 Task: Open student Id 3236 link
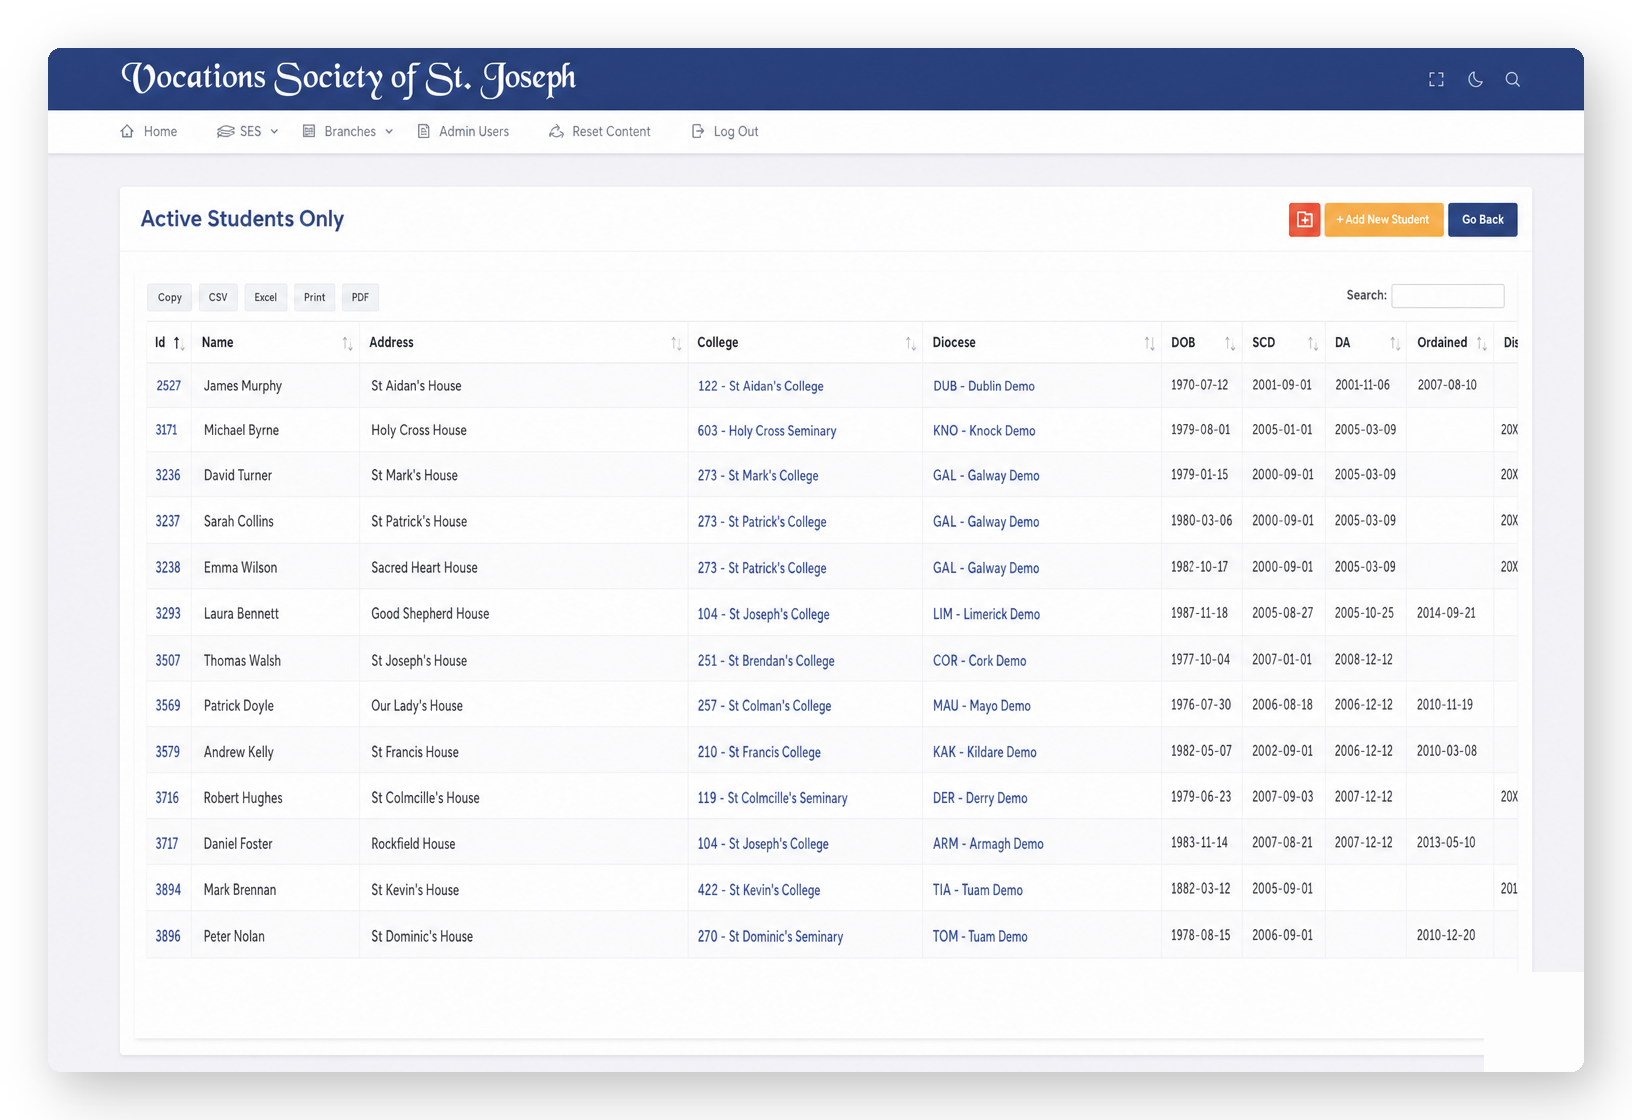167,475
